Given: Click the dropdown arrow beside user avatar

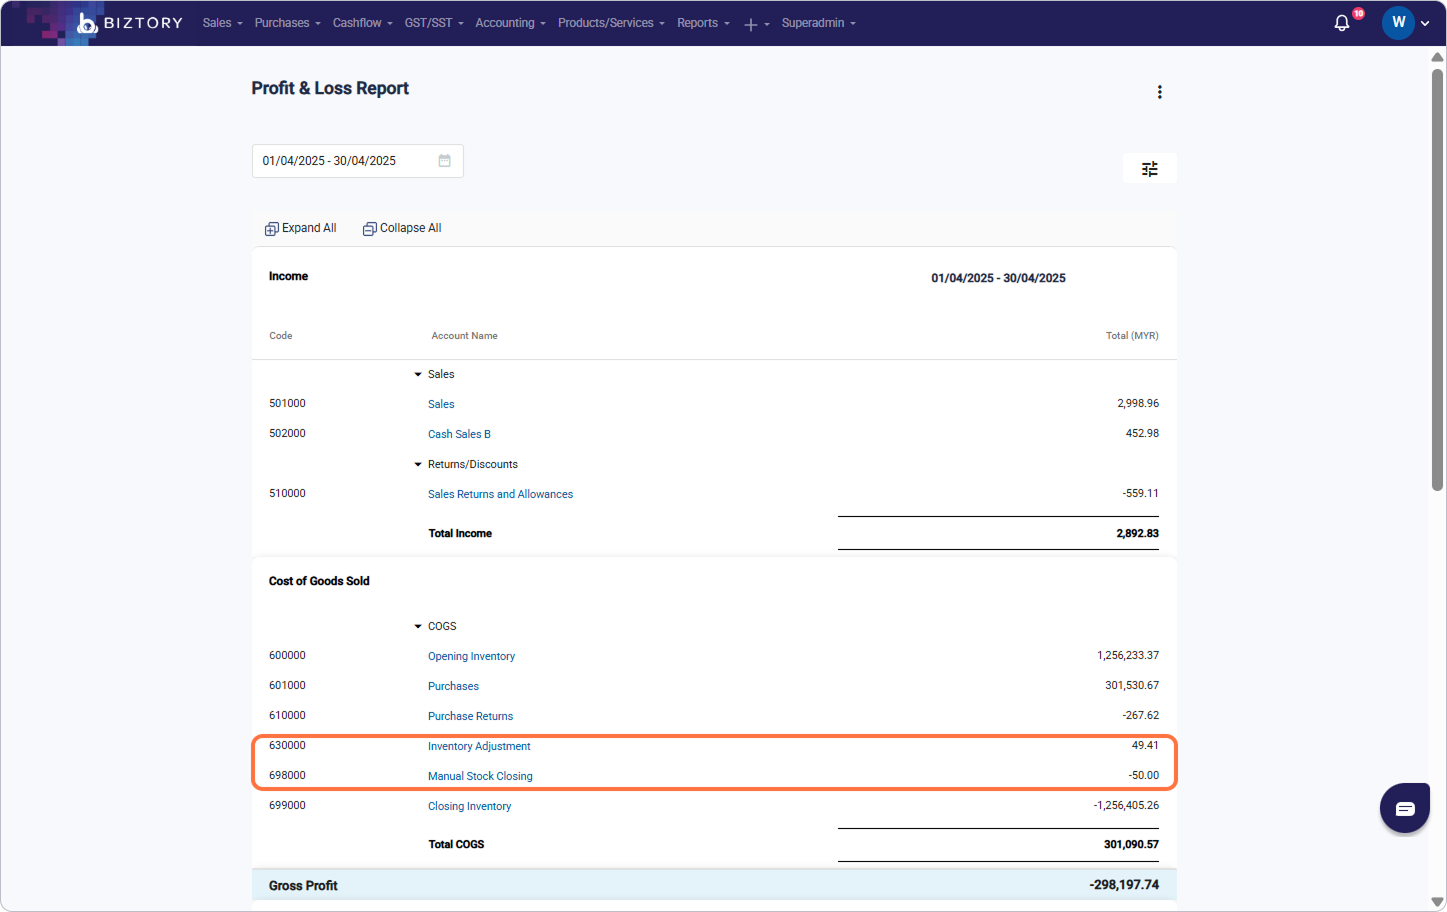Looking at the screenshot, I should [1425, 24].
